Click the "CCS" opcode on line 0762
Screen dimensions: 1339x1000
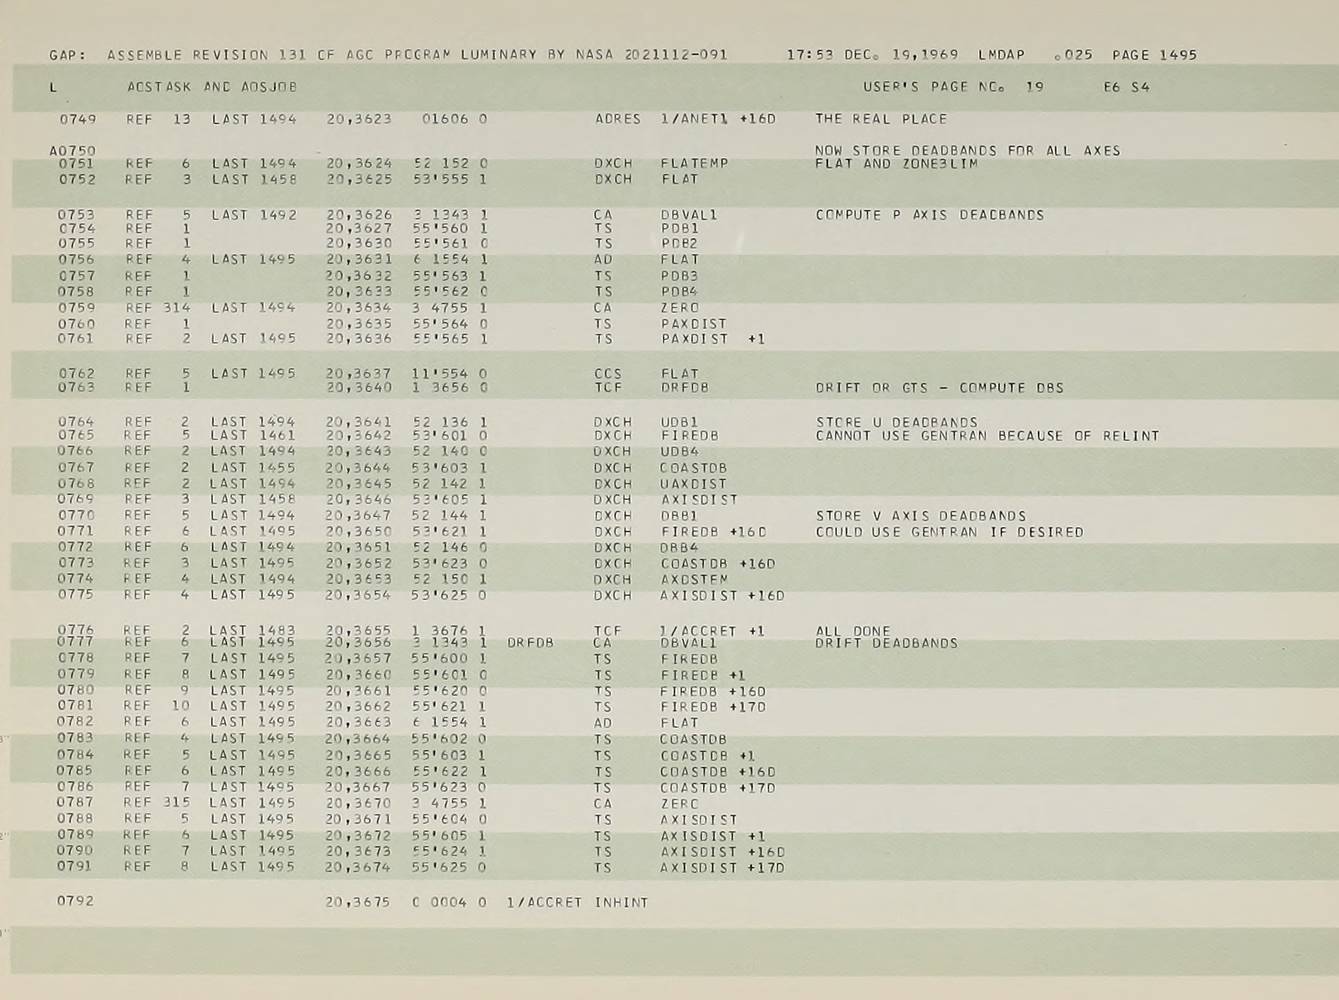pos(608,374)
